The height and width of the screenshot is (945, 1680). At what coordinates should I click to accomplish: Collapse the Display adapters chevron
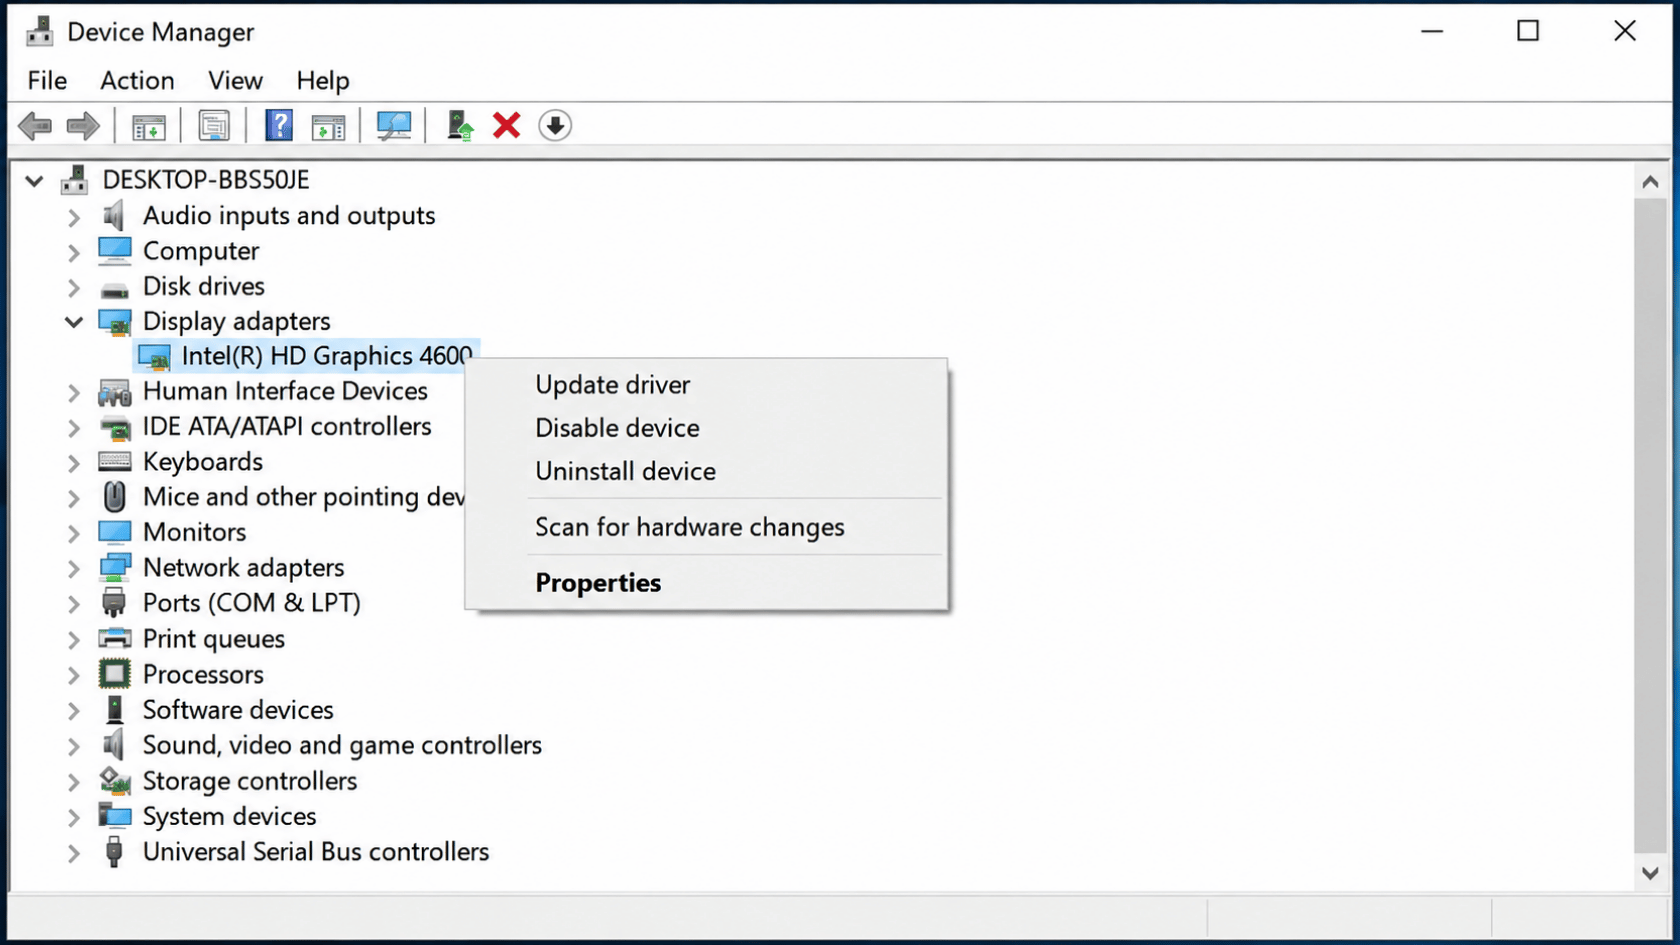click(74, 322)
